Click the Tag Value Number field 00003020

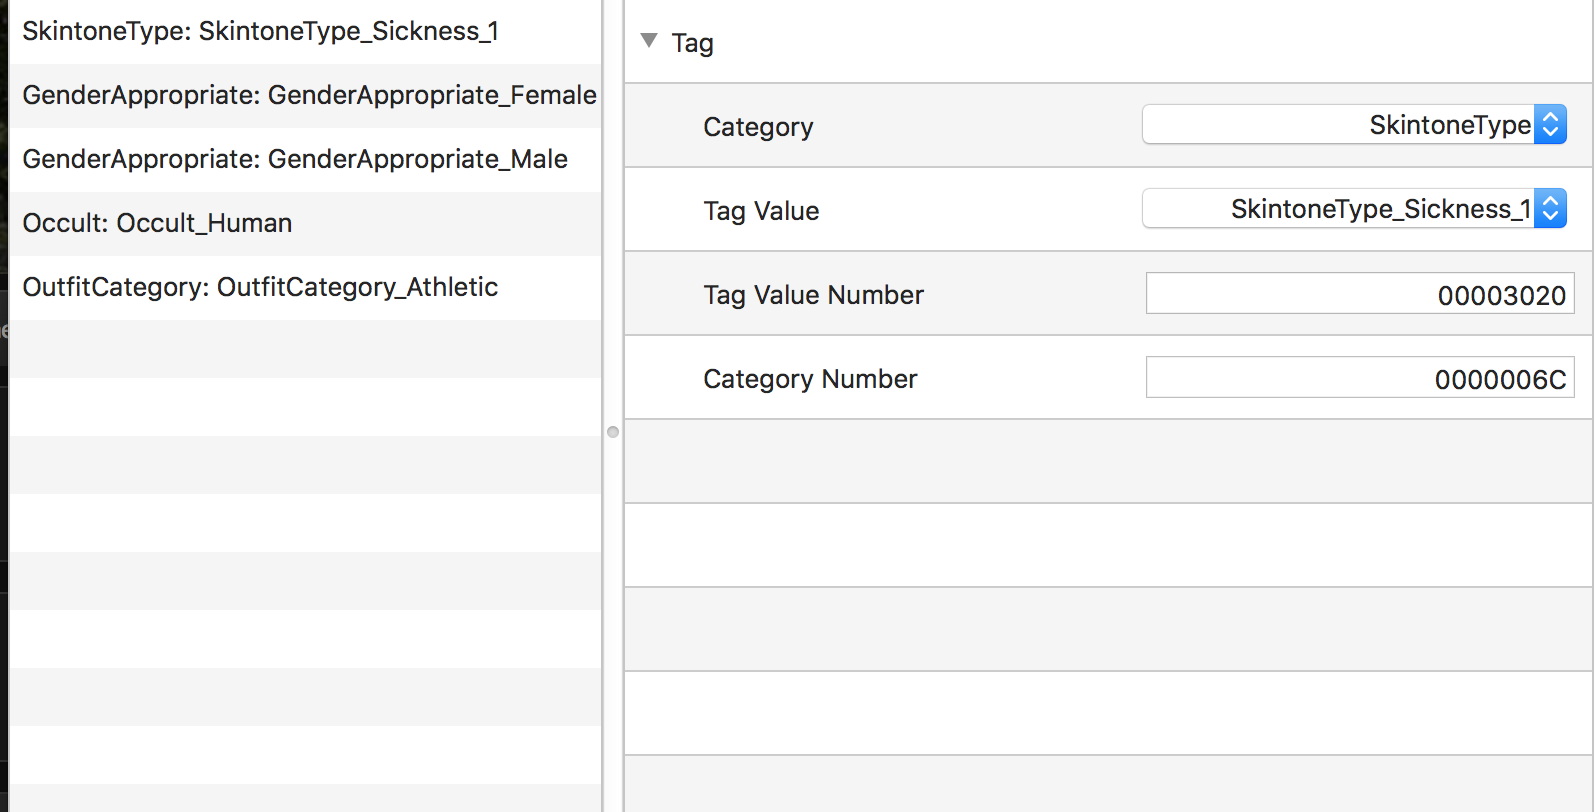1360,294
